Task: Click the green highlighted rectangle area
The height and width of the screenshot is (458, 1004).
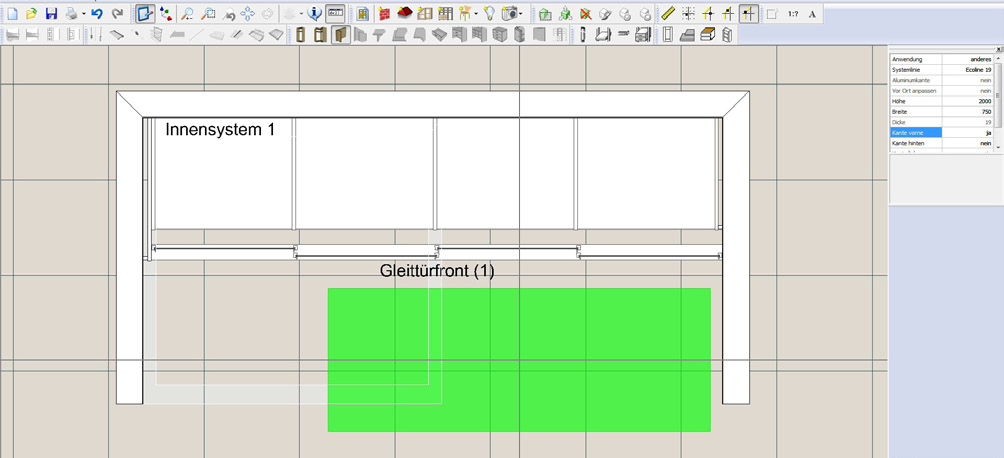Action: point(519,360)
